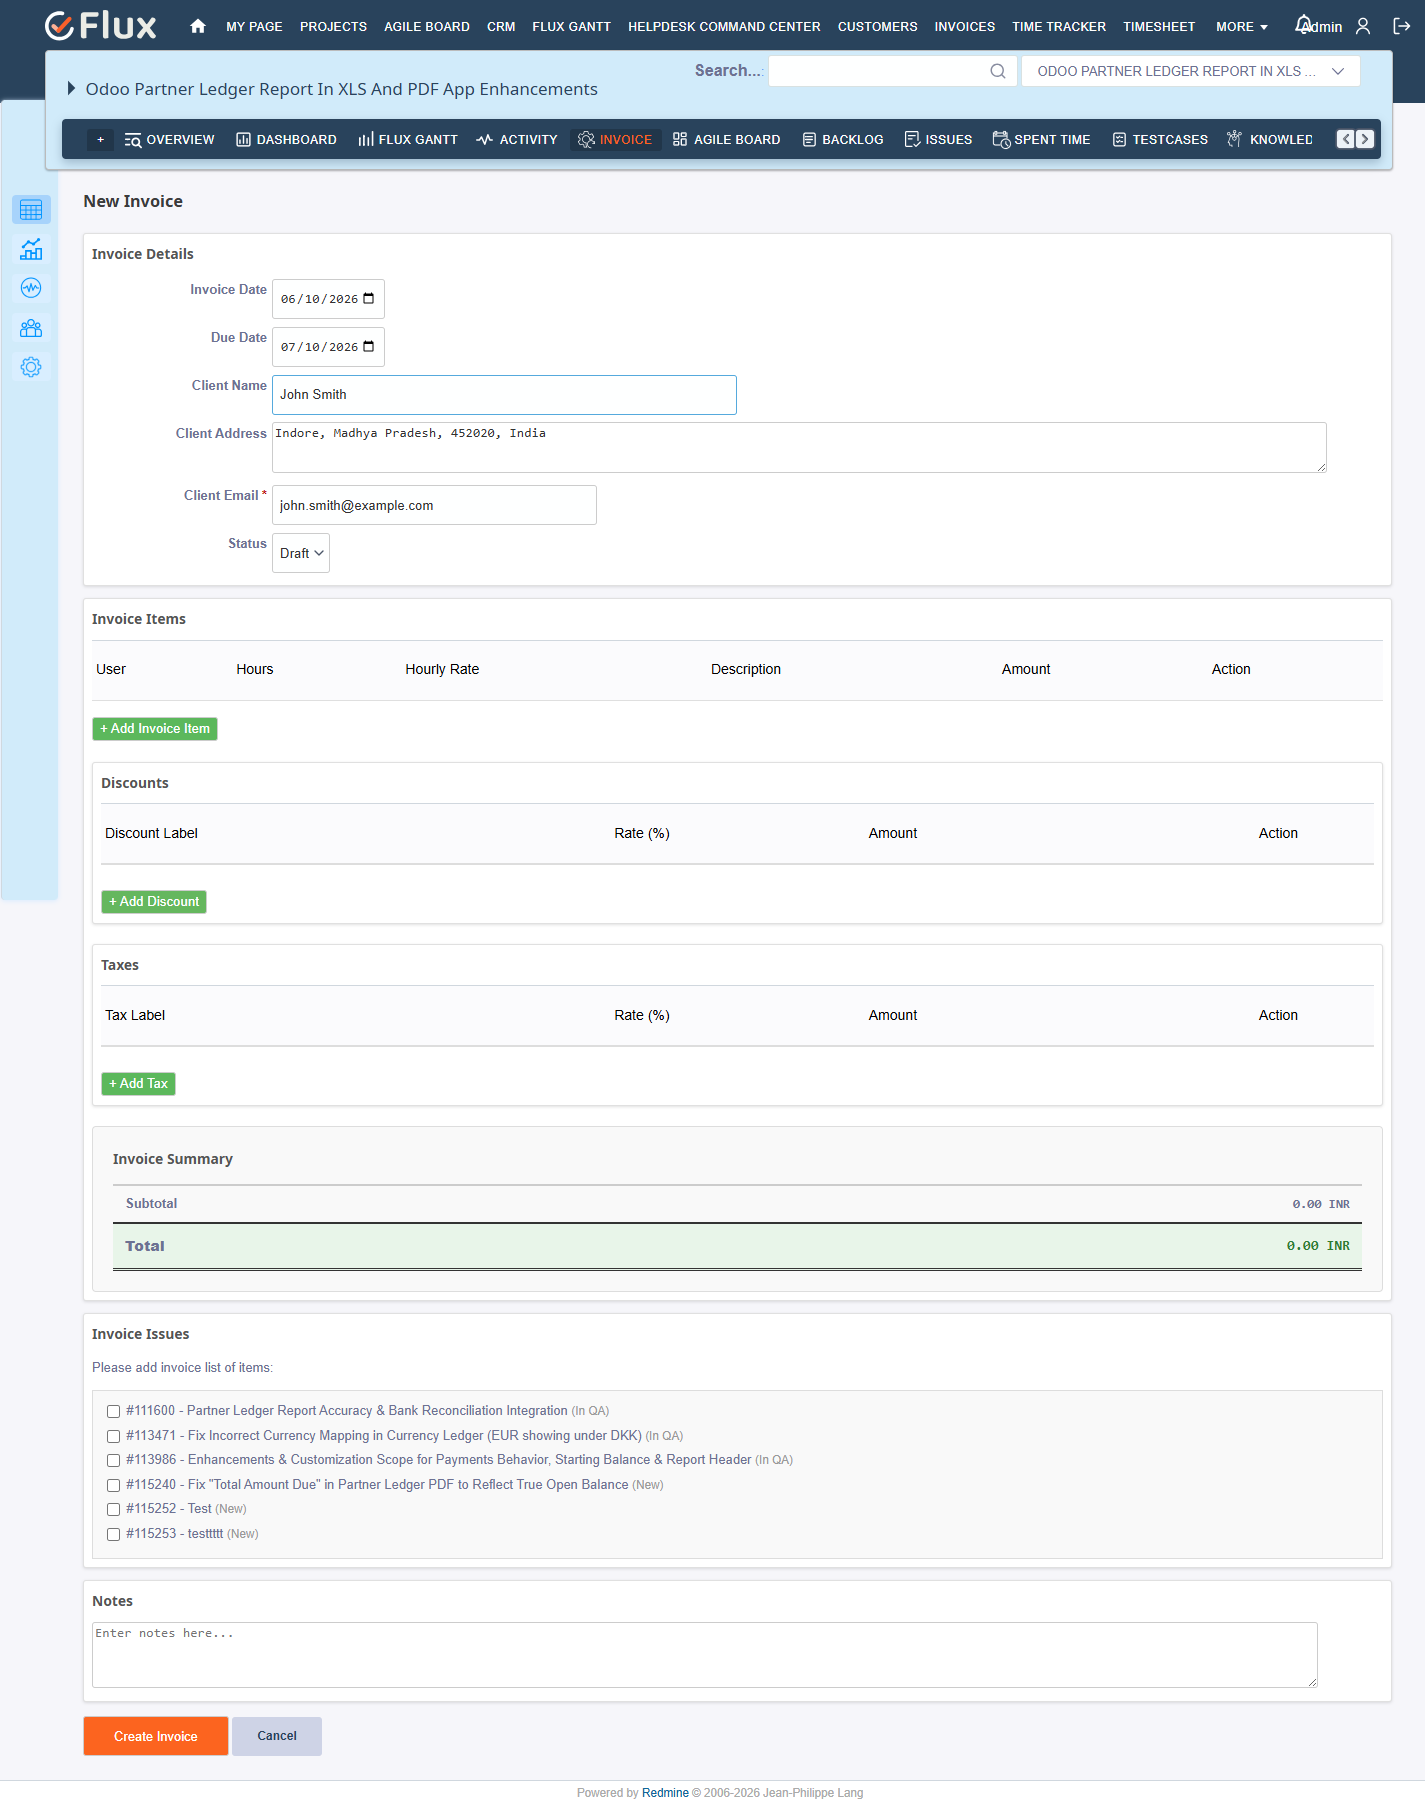Open Invoices in top navigation
The image size is (1425, 1804).
click(964, 27)
